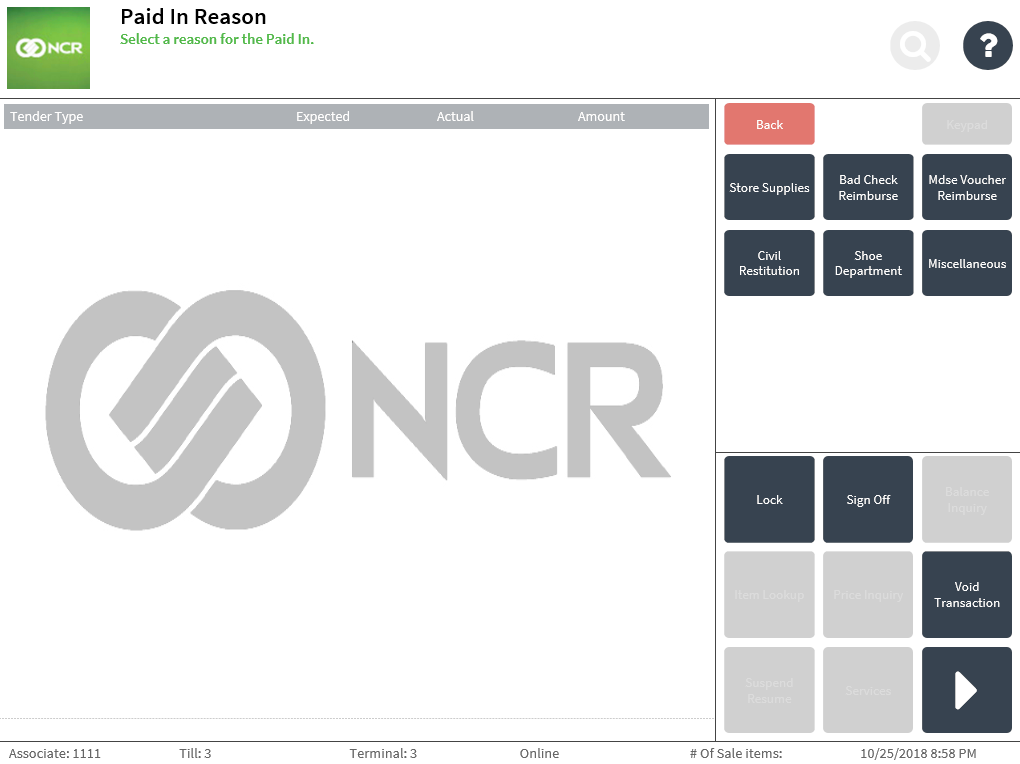The width and height of the screenshot is (1020, 764).
Task: Click the help question mark icon
Action: coord(987,45)
